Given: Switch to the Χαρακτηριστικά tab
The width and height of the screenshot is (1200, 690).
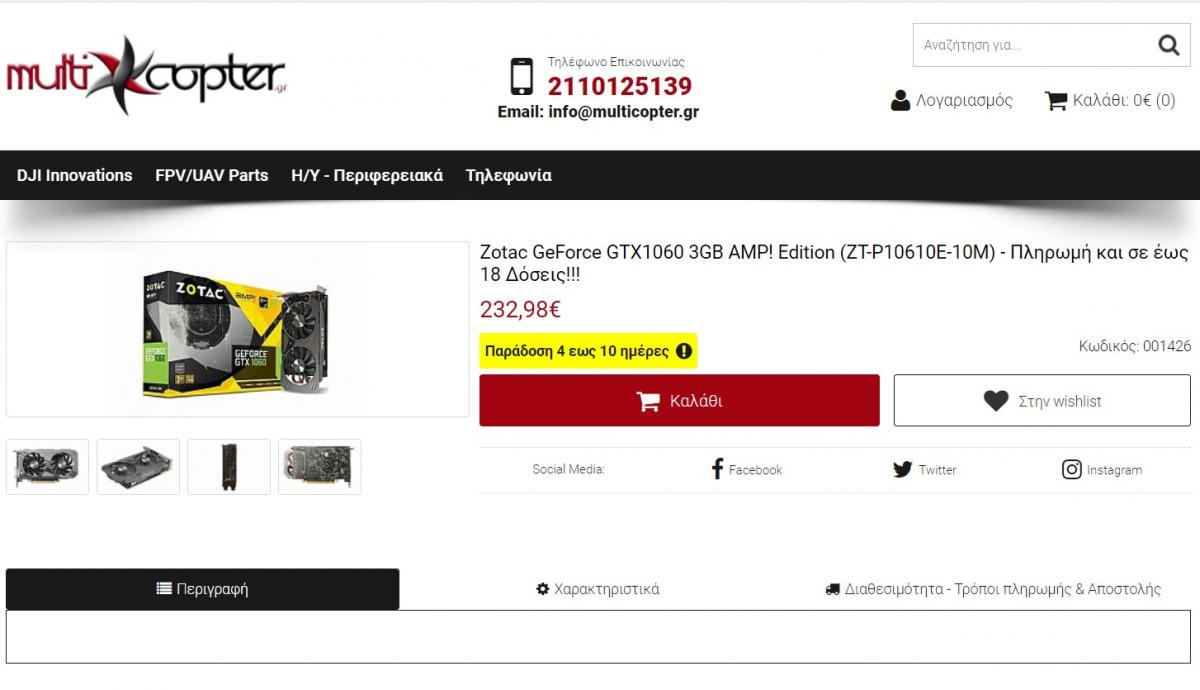Looking at the screenshot, I should point(598,589).
